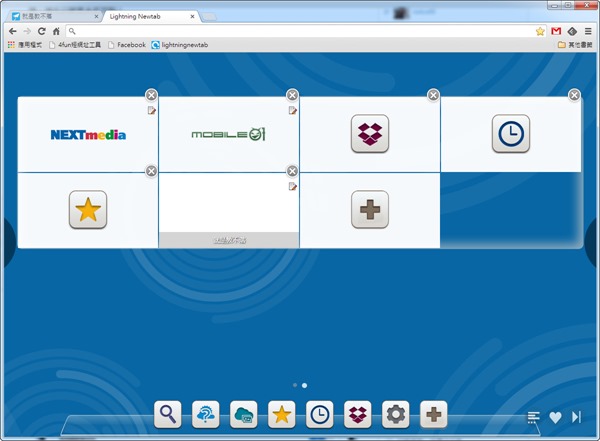The height and width of the screenshot is (441, 600).
Task: Edit the Mobile01 tile via pencil icon
Action: tap(293, 111)
